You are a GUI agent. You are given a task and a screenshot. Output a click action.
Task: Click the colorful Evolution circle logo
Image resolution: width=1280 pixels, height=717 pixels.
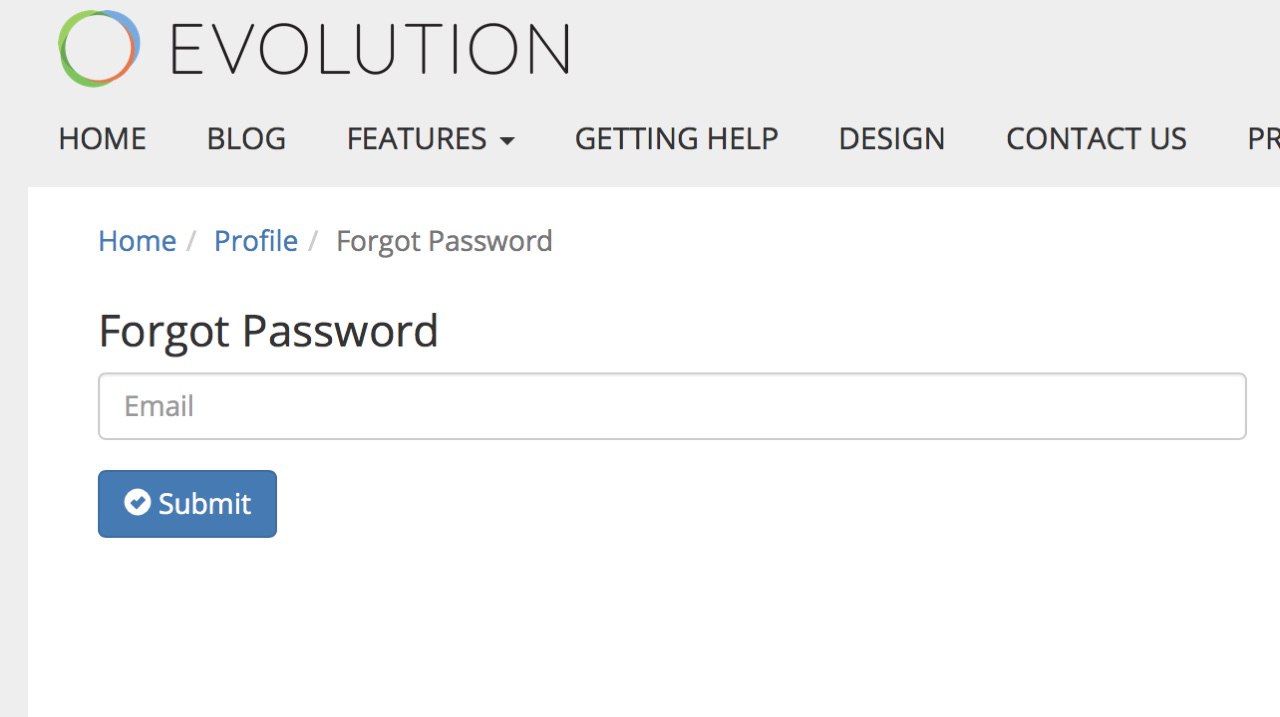pos(99,48)
